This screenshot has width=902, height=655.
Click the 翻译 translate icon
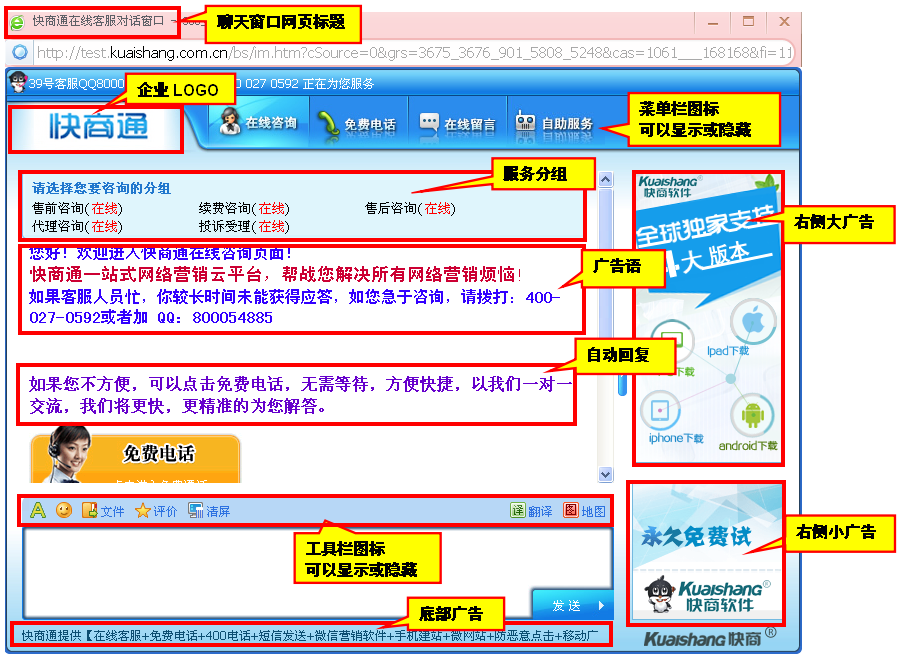(518, 510)
